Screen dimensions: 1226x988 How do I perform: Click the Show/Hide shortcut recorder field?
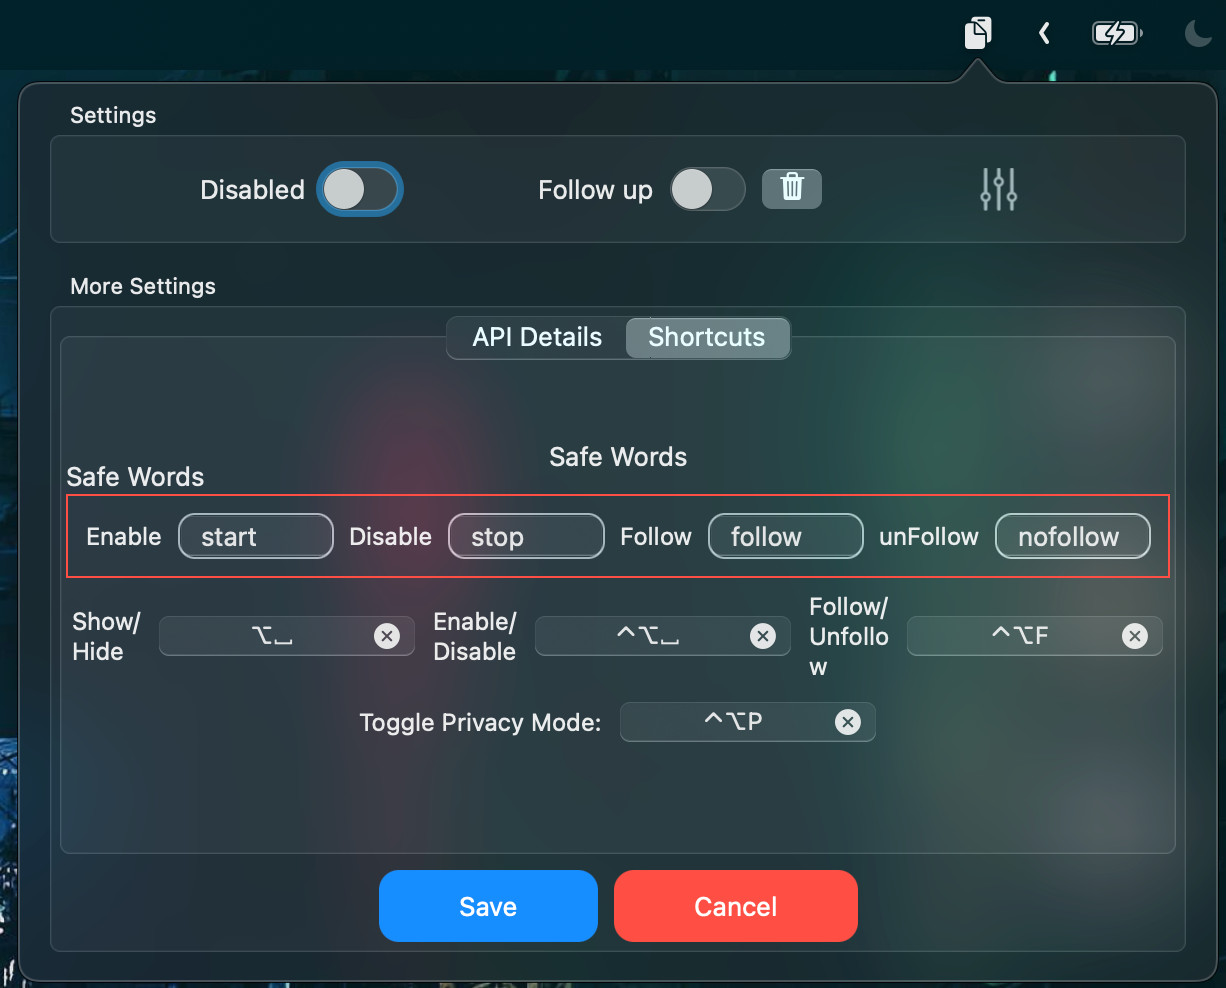(287, 636)
